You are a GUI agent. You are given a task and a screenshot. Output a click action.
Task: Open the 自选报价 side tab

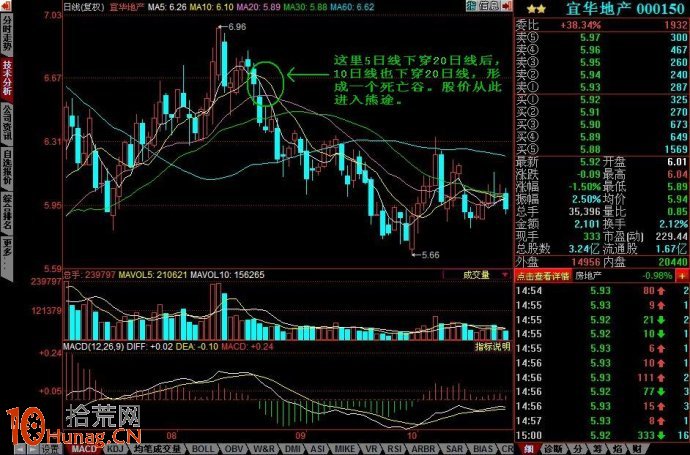pos(7,168)
